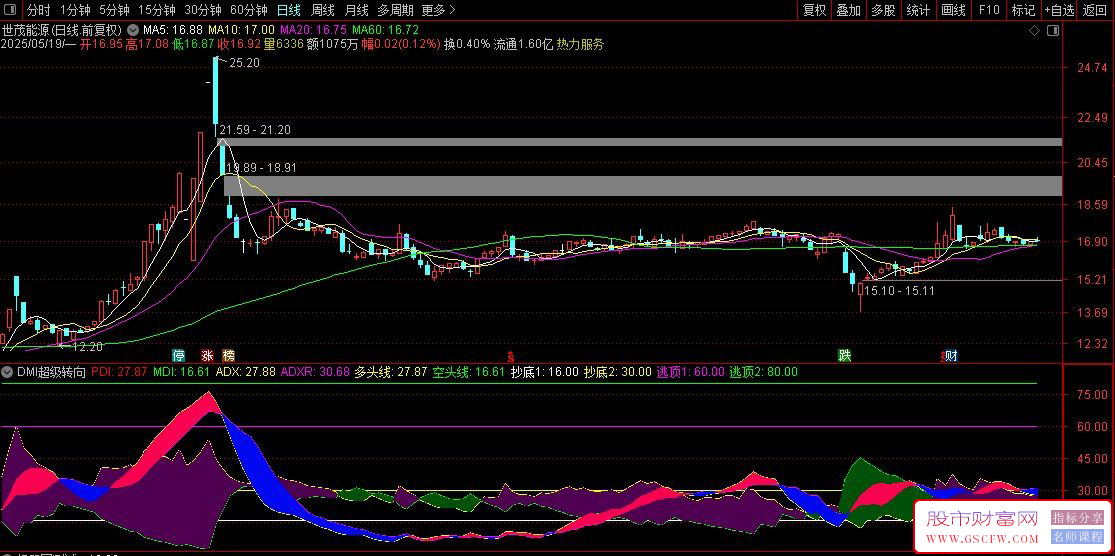Click the diamond icon at chart top-right

(1035, 31)
